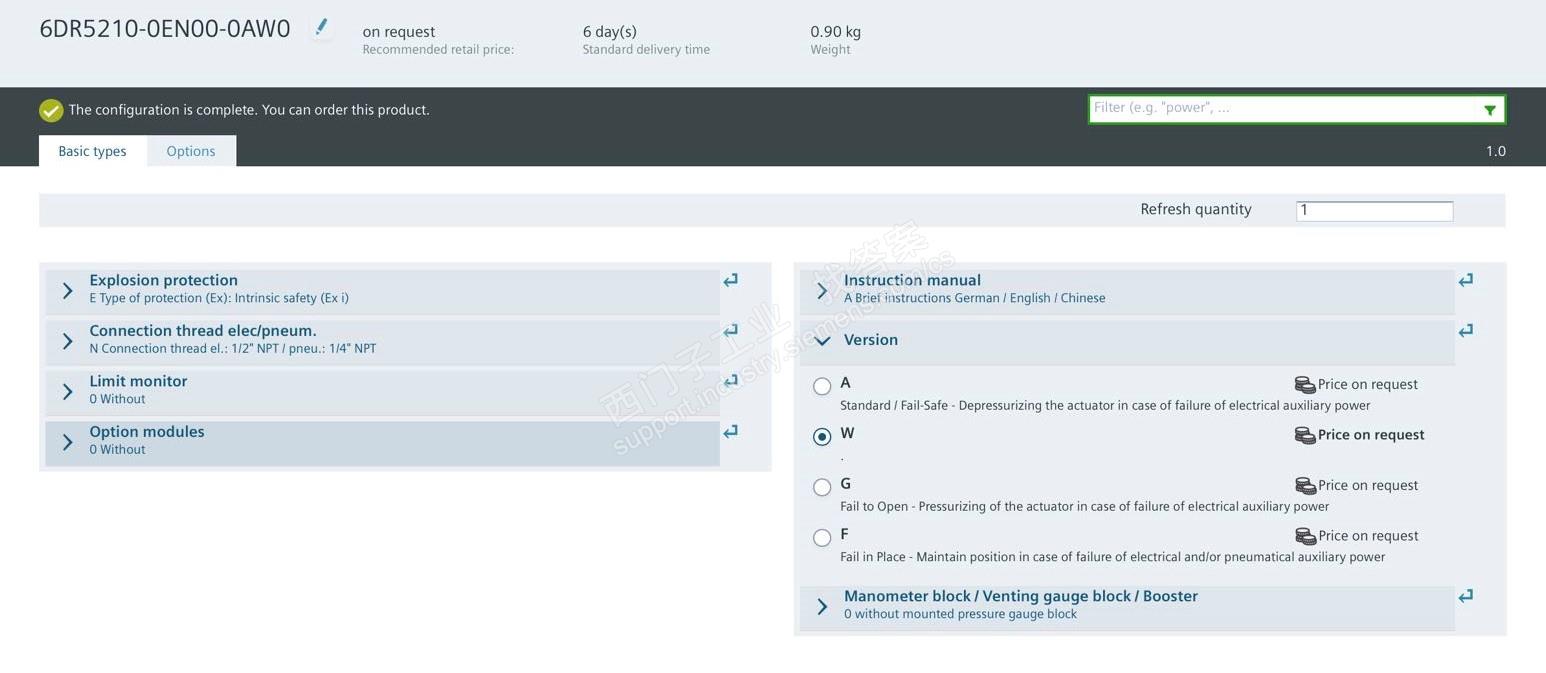Screen dimensions: 1546x673
Task: Open the Basic types tab
Action: (x=92, y=151)
